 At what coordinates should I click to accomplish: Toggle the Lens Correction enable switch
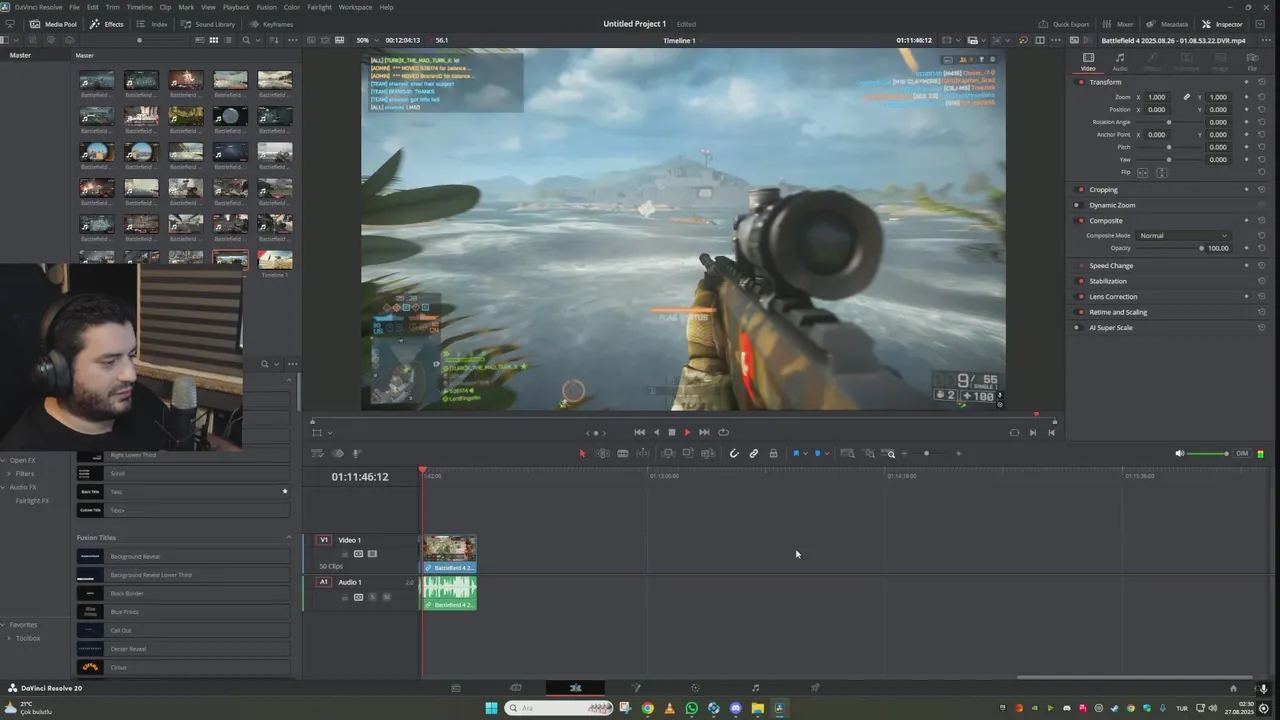[x=1080, y=296]
